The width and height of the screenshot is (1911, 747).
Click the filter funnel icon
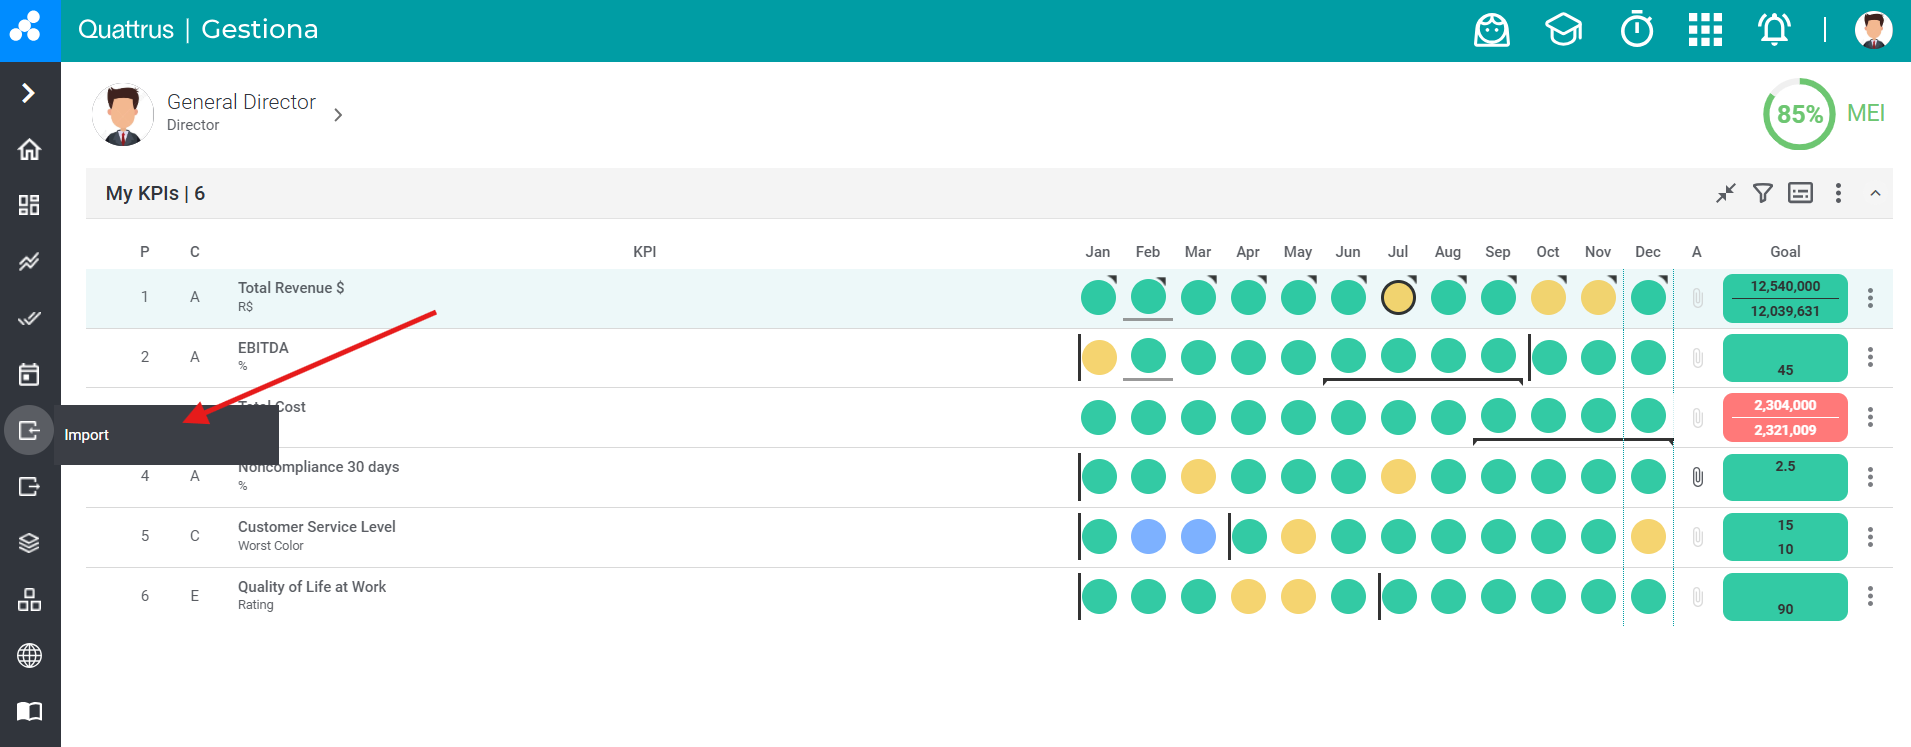coord(1763,193)
